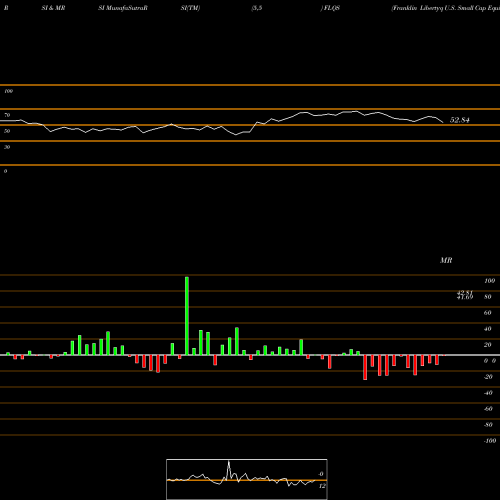
Task: Click the 'Franklin Libertyq U.S. Small Cap' title
Action: coord(446,8)
